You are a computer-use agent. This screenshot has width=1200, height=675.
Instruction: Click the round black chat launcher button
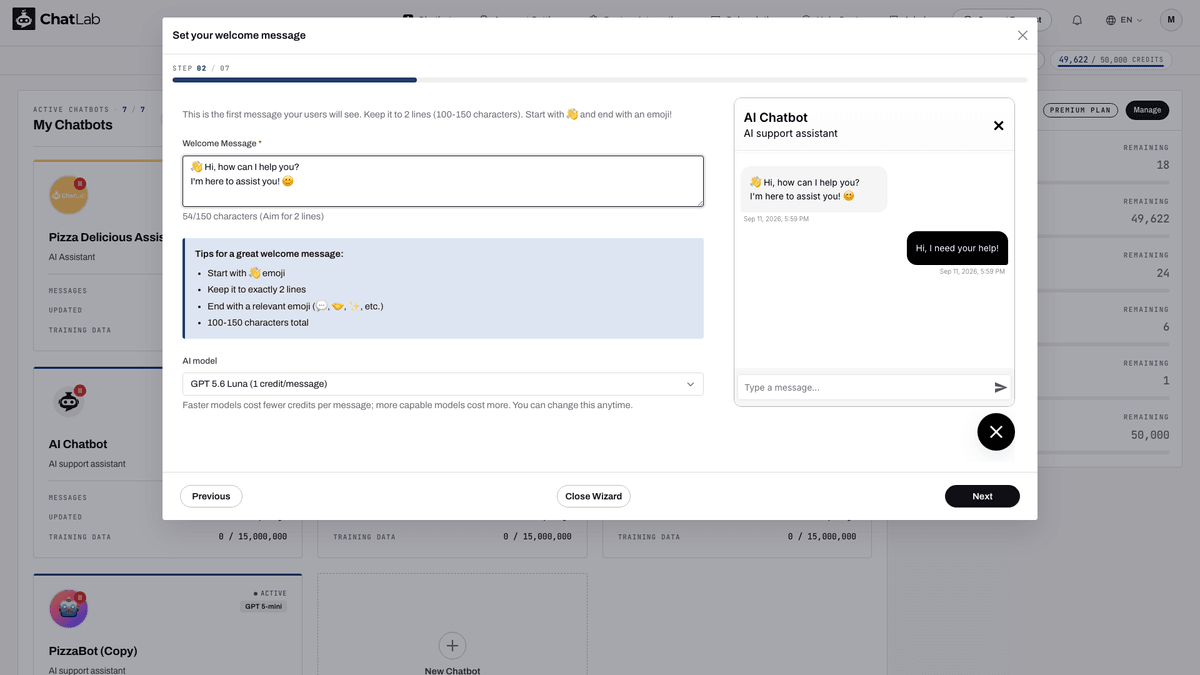(x=995, y=432)
